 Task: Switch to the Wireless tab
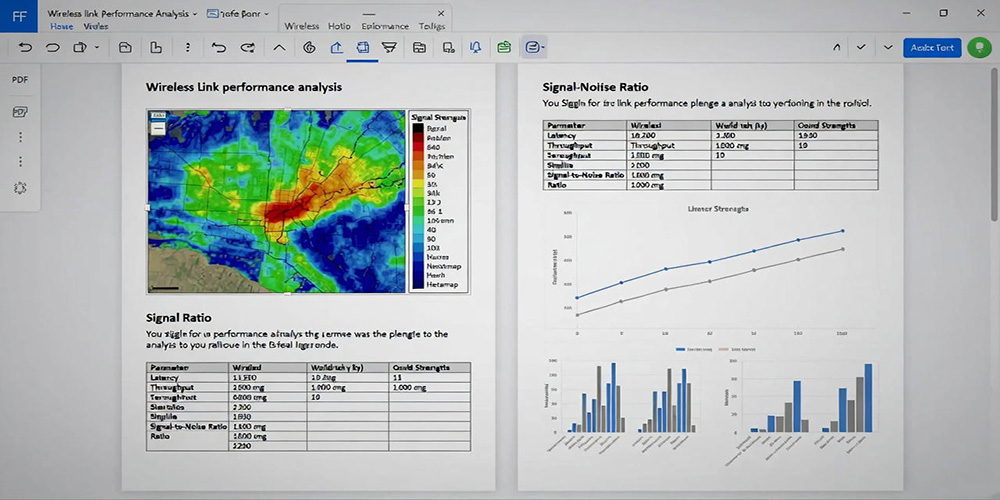[302, 26]
